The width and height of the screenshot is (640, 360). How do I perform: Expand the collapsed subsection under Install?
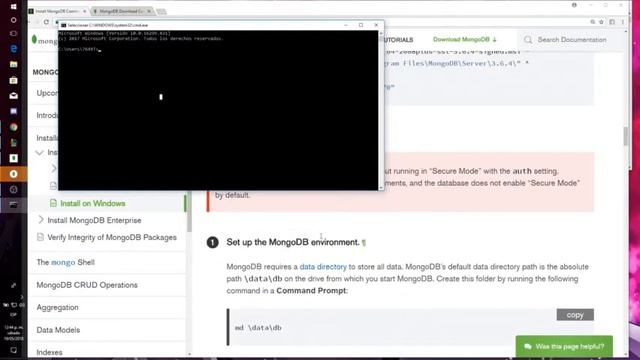54,168
